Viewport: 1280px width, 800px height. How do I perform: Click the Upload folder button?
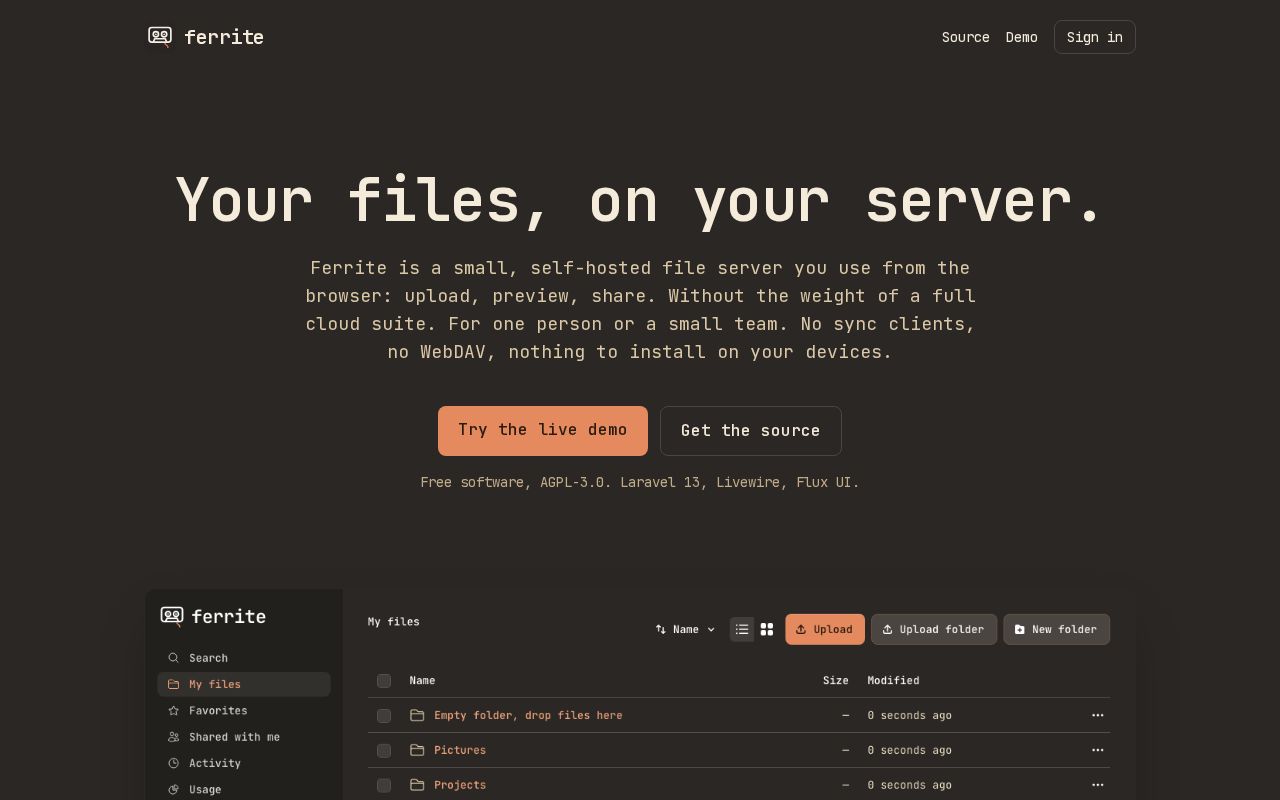(934, 629)
